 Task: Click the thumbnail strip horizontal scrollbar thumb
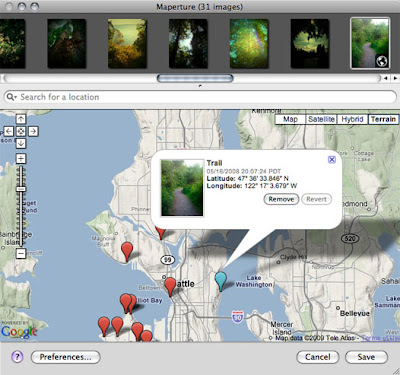tap(195, 78)
